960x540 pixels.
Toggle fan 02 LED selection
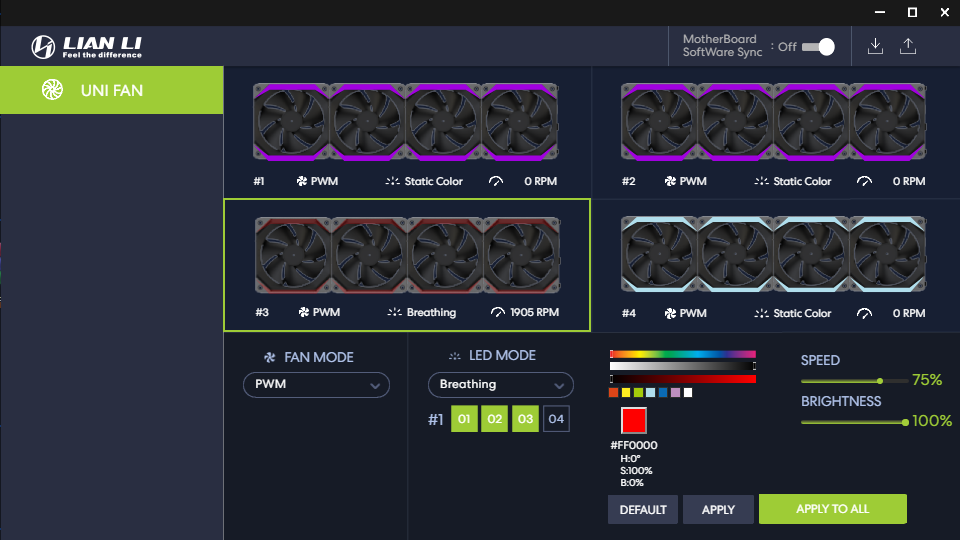495,419
